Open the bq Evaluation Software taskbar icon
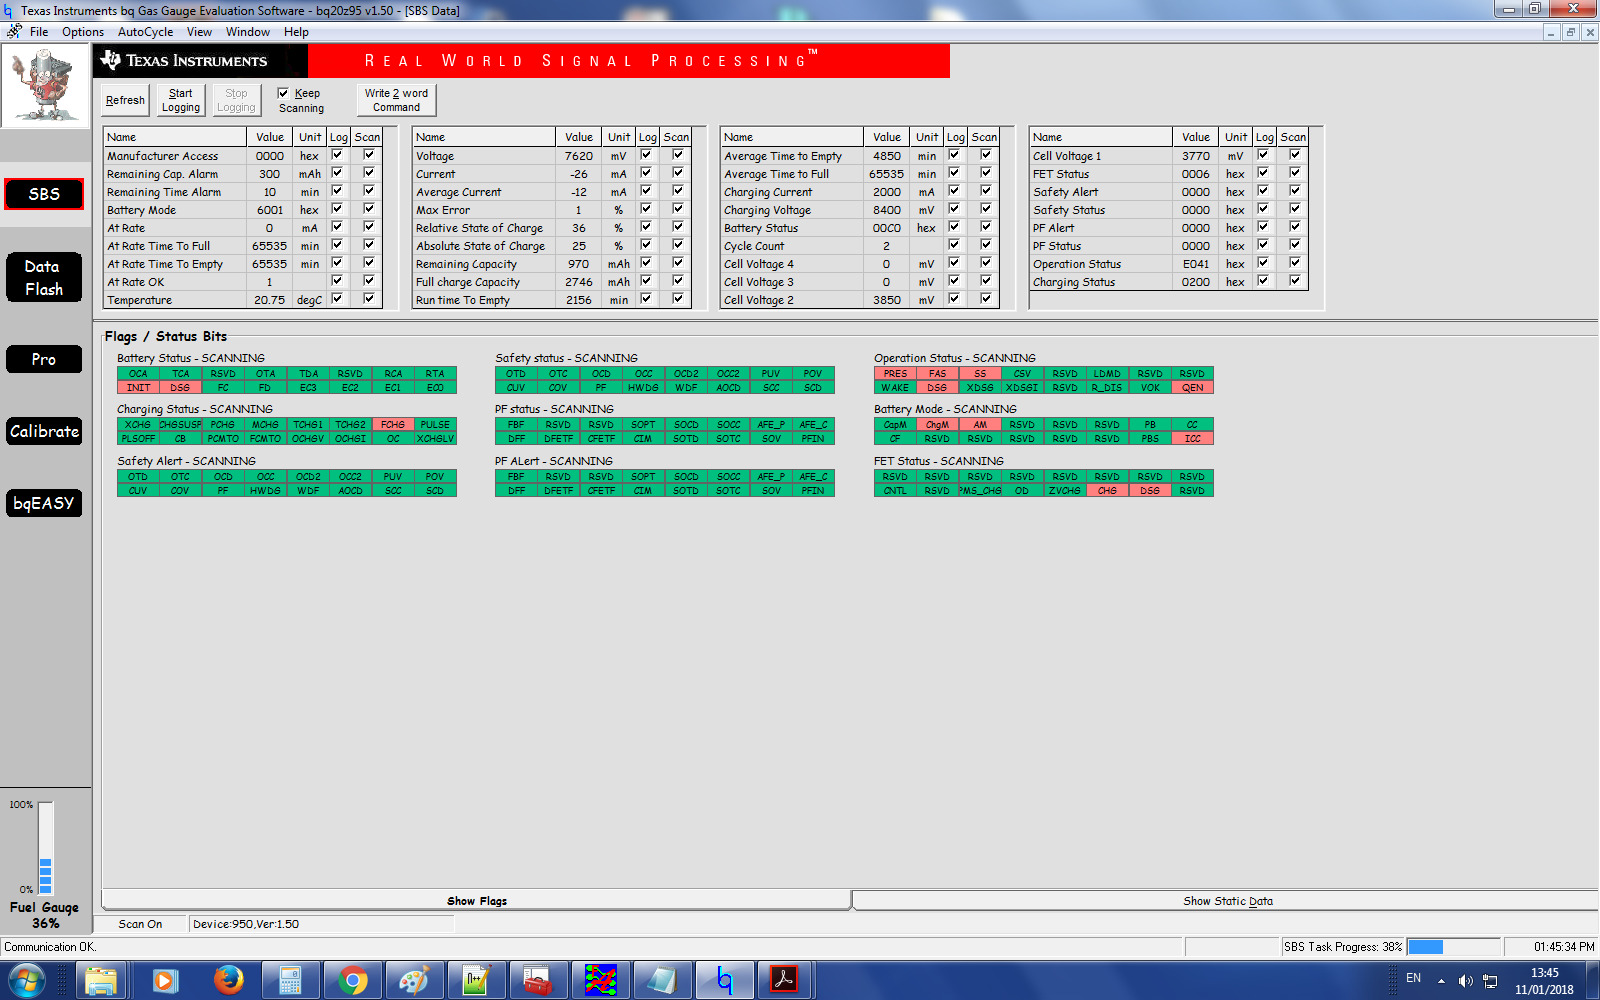 click(x=724, y=981)
